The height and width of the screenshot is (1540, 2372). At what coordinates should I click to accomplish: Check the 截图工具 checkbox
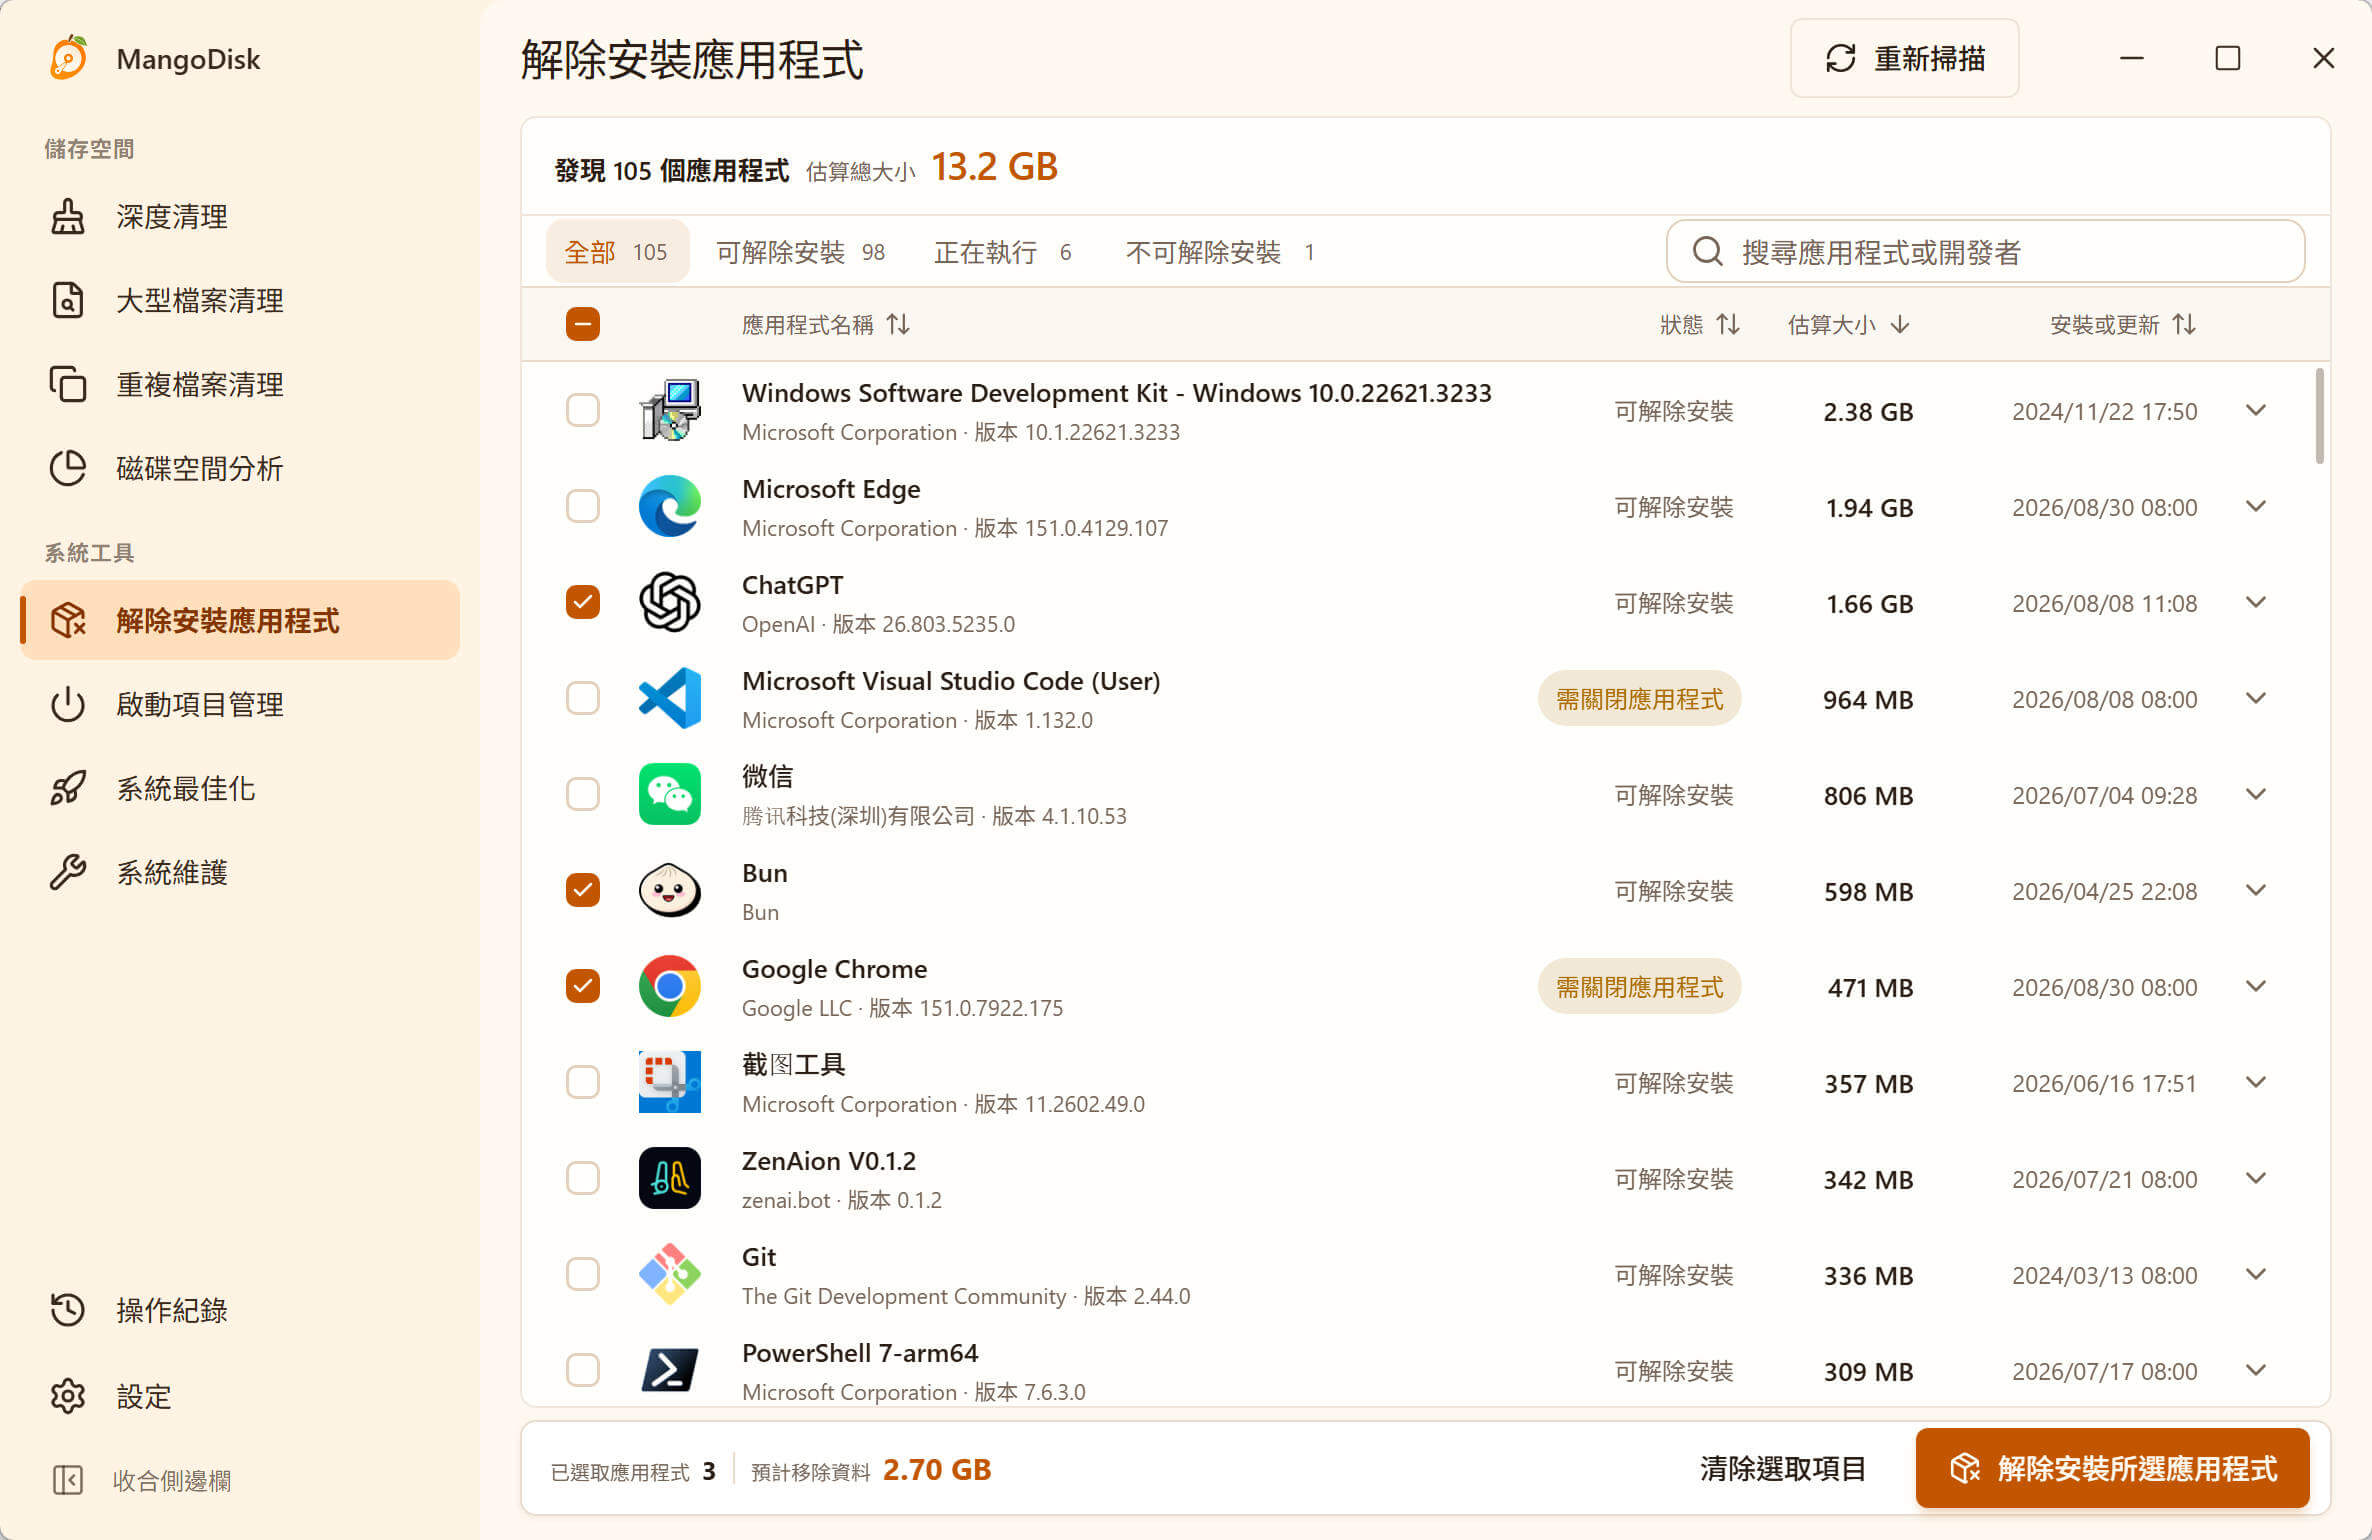(x=583, y=1082)
